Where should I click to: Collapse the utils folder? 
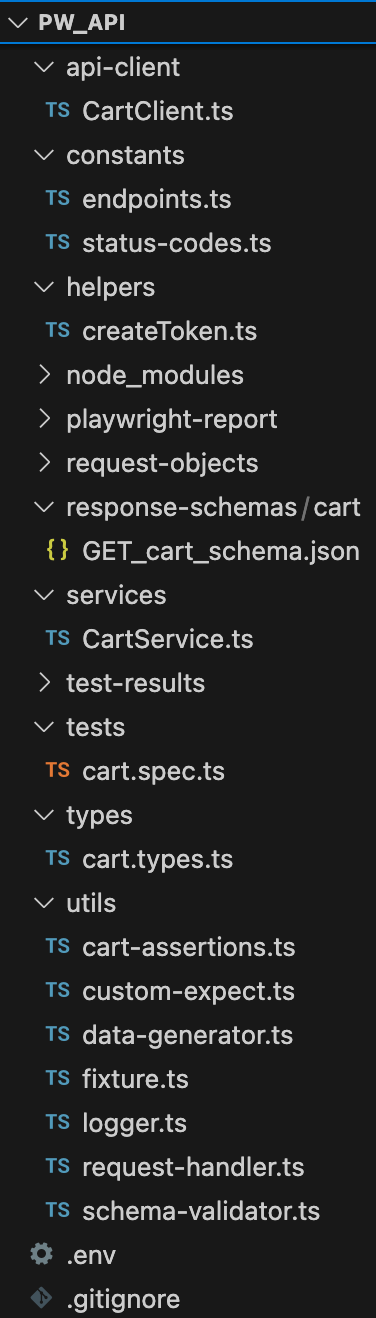(43, 904)
